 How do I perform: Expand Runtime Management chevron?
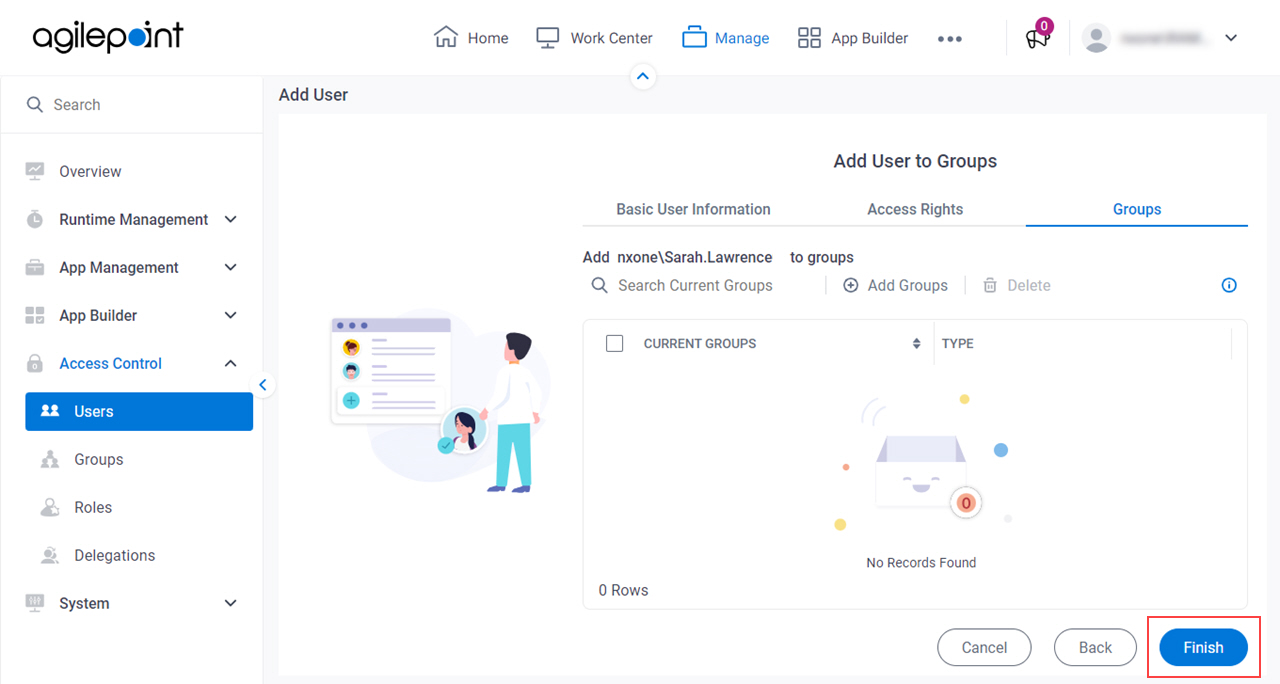[x=231, y=219]
